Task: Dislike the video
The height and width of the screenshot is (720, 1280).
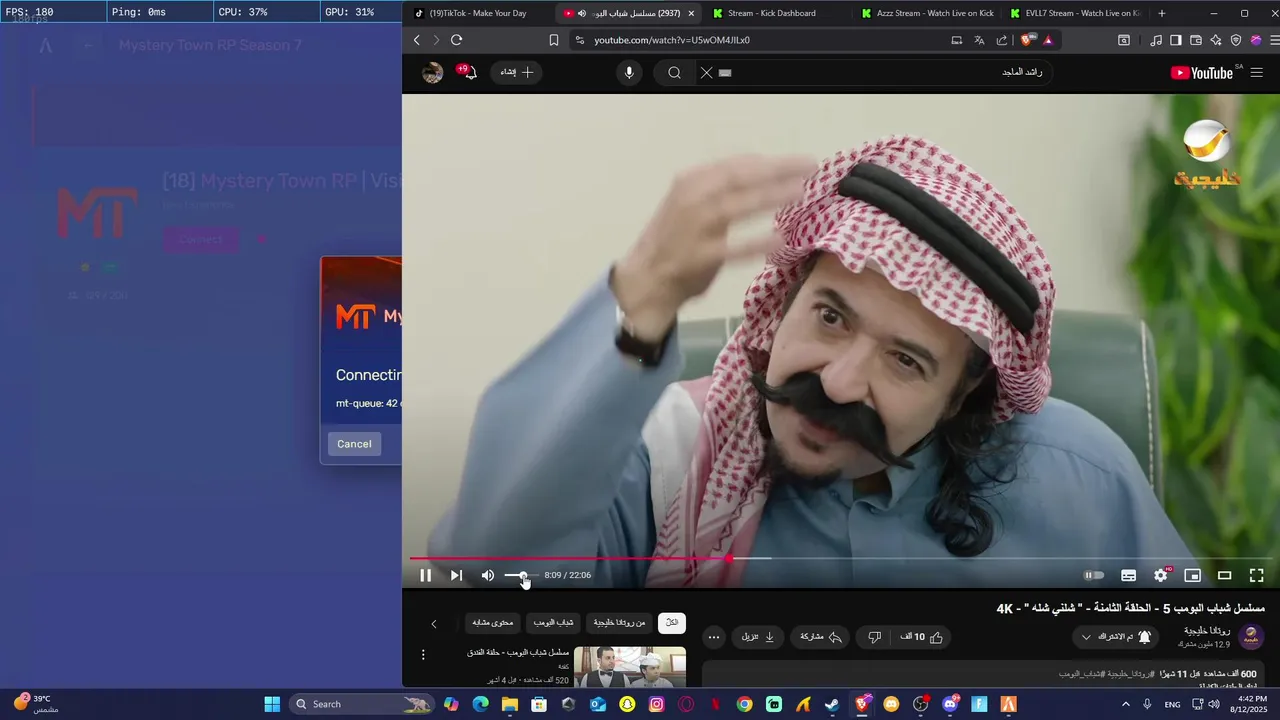Action: coord(875,637)
